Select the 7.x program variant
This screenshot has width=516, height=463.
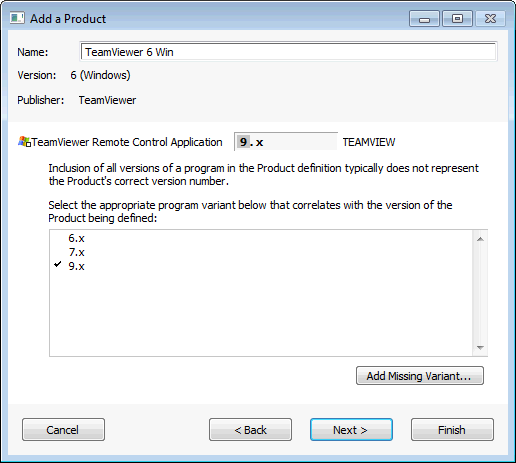[x=76, y=252]
